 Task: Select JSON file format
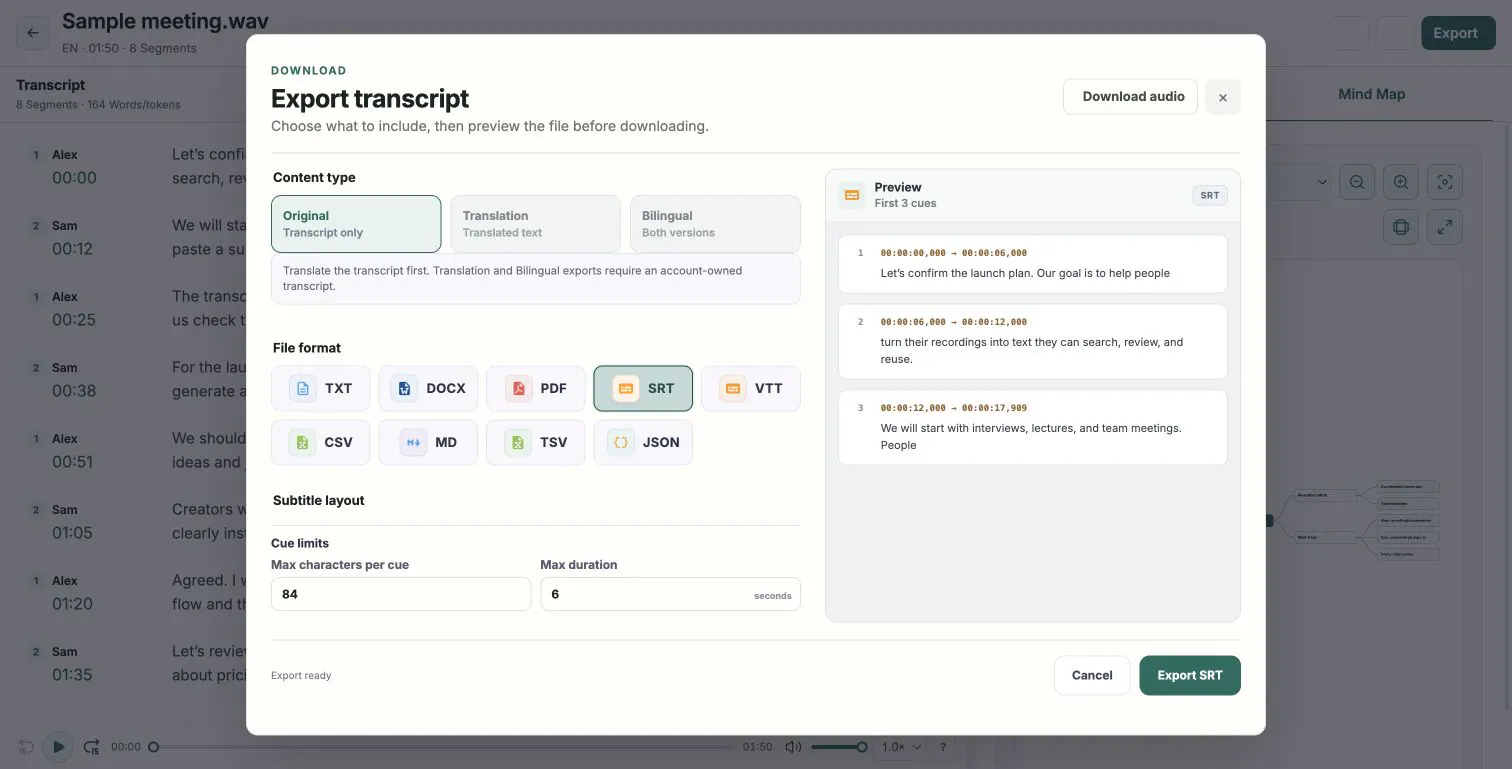point(643,442)
